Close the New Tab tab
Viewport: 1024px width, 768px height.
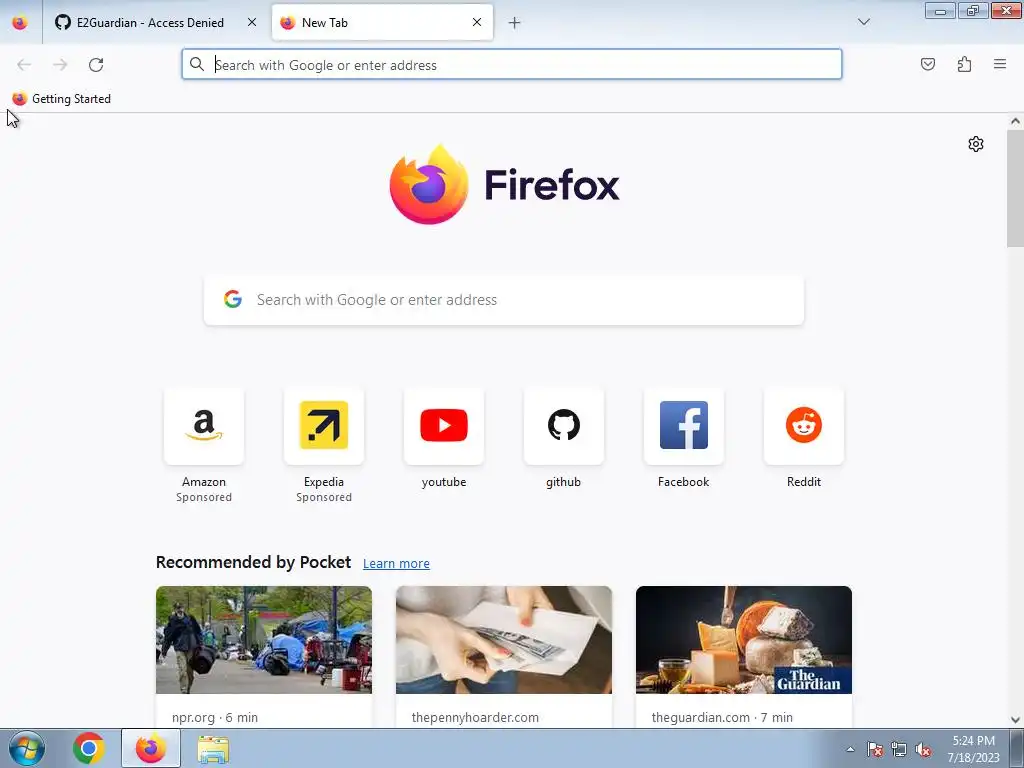pyautogui.click(x=477, y=22)
